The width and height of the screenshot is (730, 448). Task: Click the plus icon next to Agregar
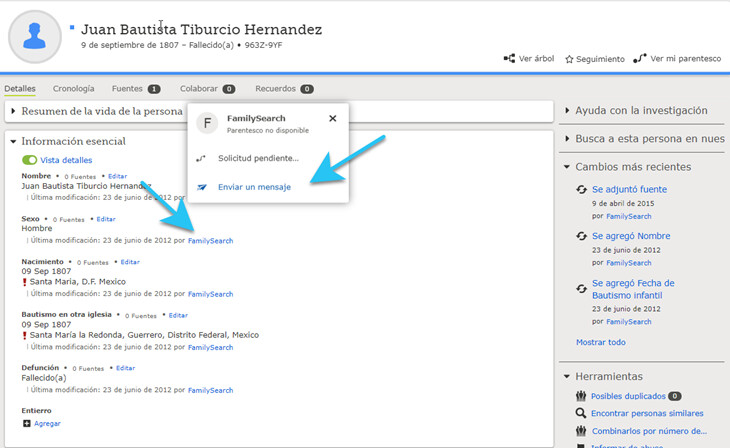click(27, 423)
